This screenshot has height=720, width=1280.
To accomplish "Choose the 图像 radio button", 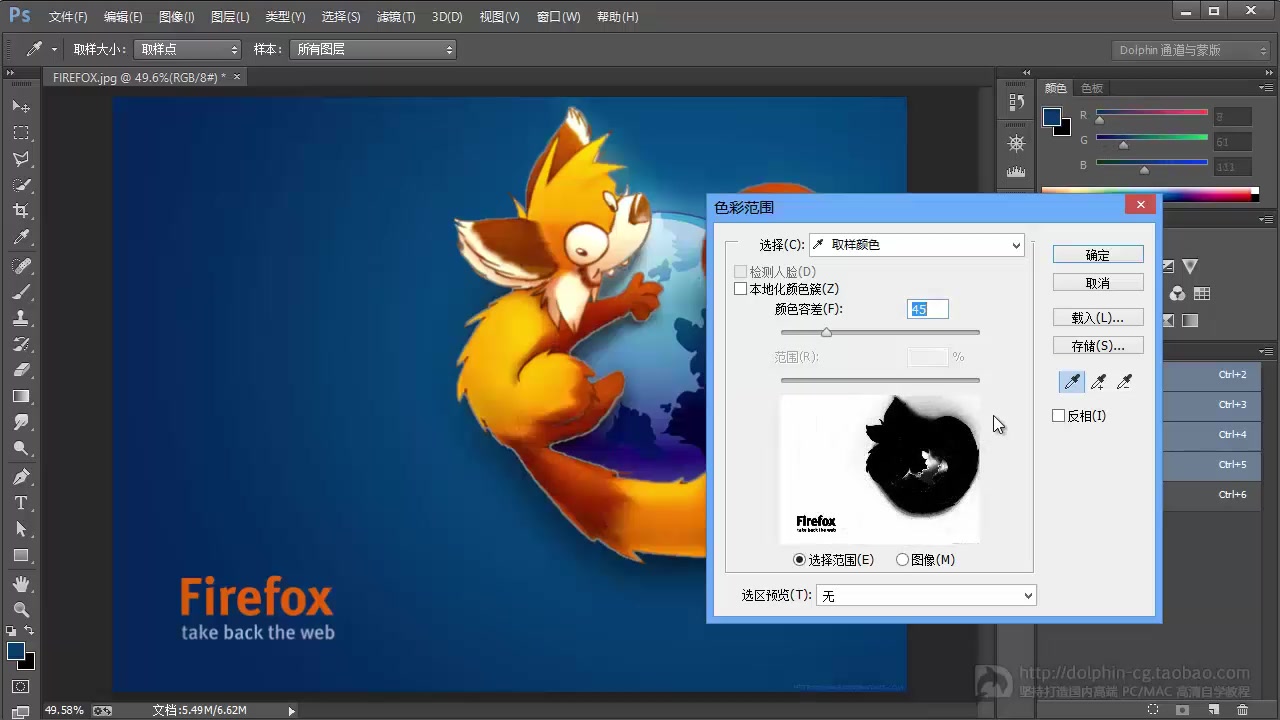I will point(902,560).
